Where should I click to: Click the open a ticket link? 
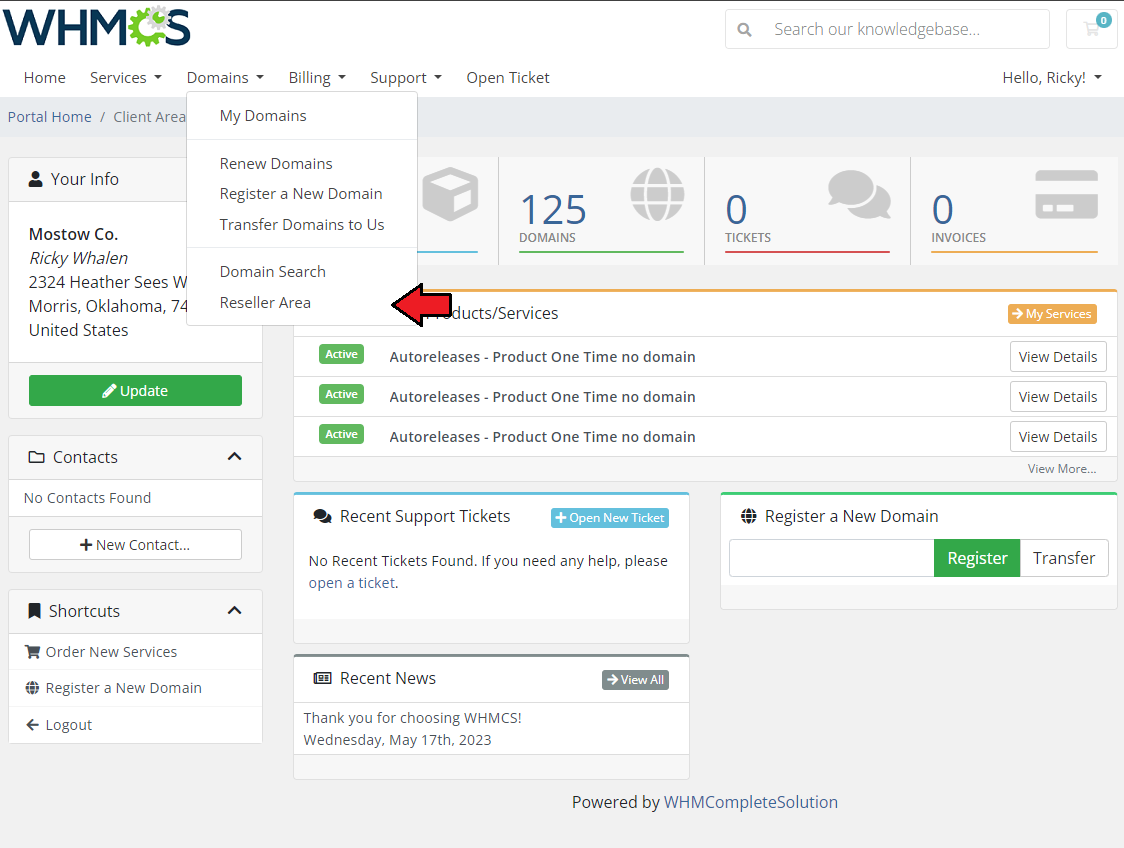352,583
